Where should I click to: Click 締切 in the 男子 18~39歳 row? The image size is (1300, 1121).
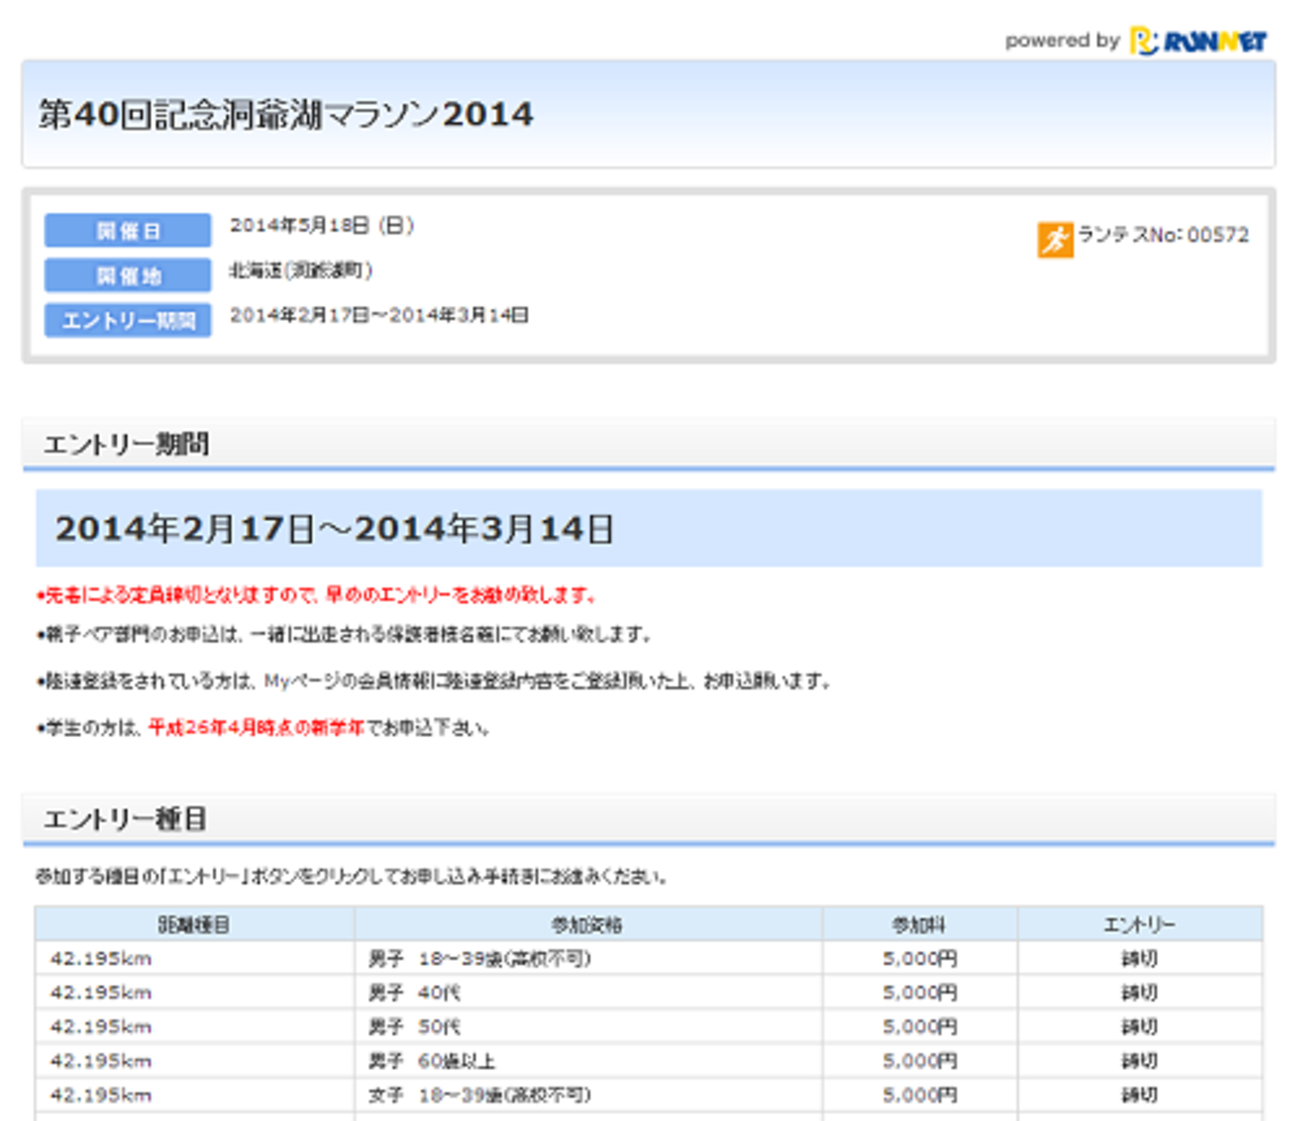1139,958
